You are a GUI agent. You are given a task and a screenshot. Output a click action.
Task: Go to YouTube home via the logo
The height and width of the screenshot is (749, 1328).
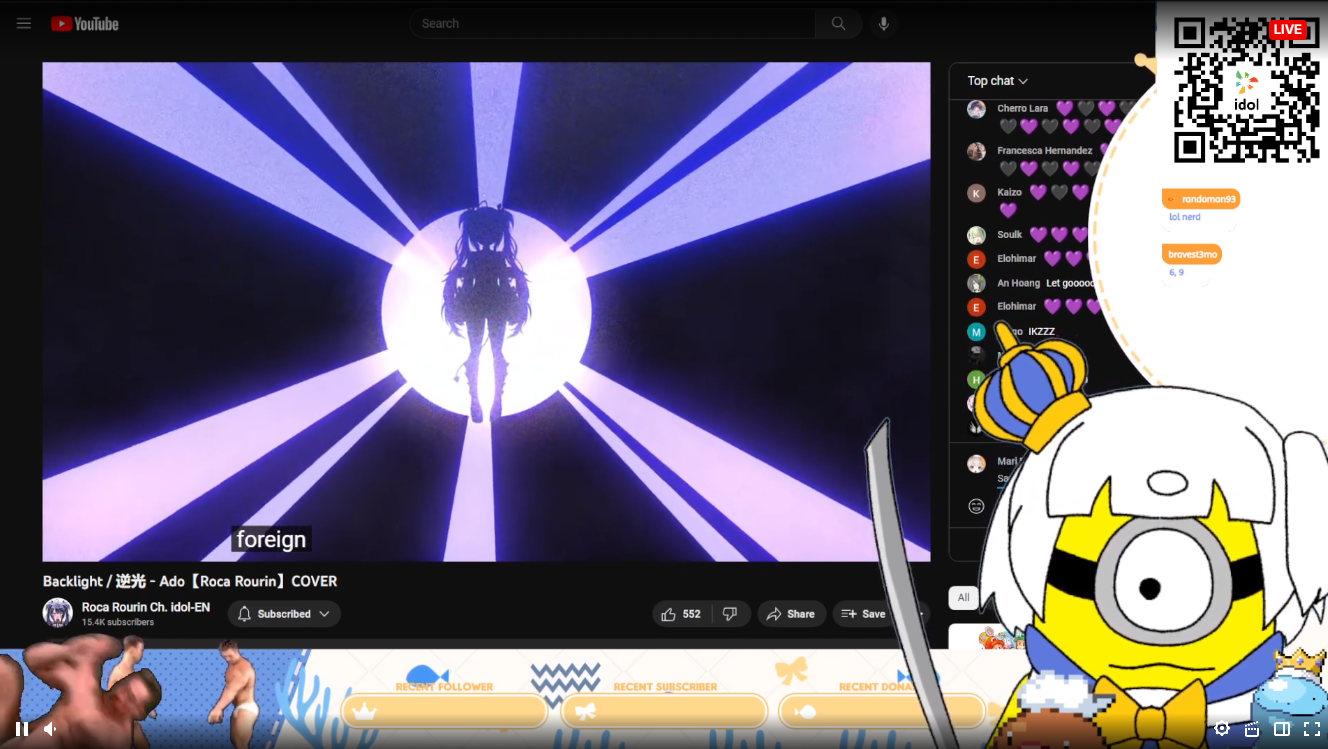[85, 24]
